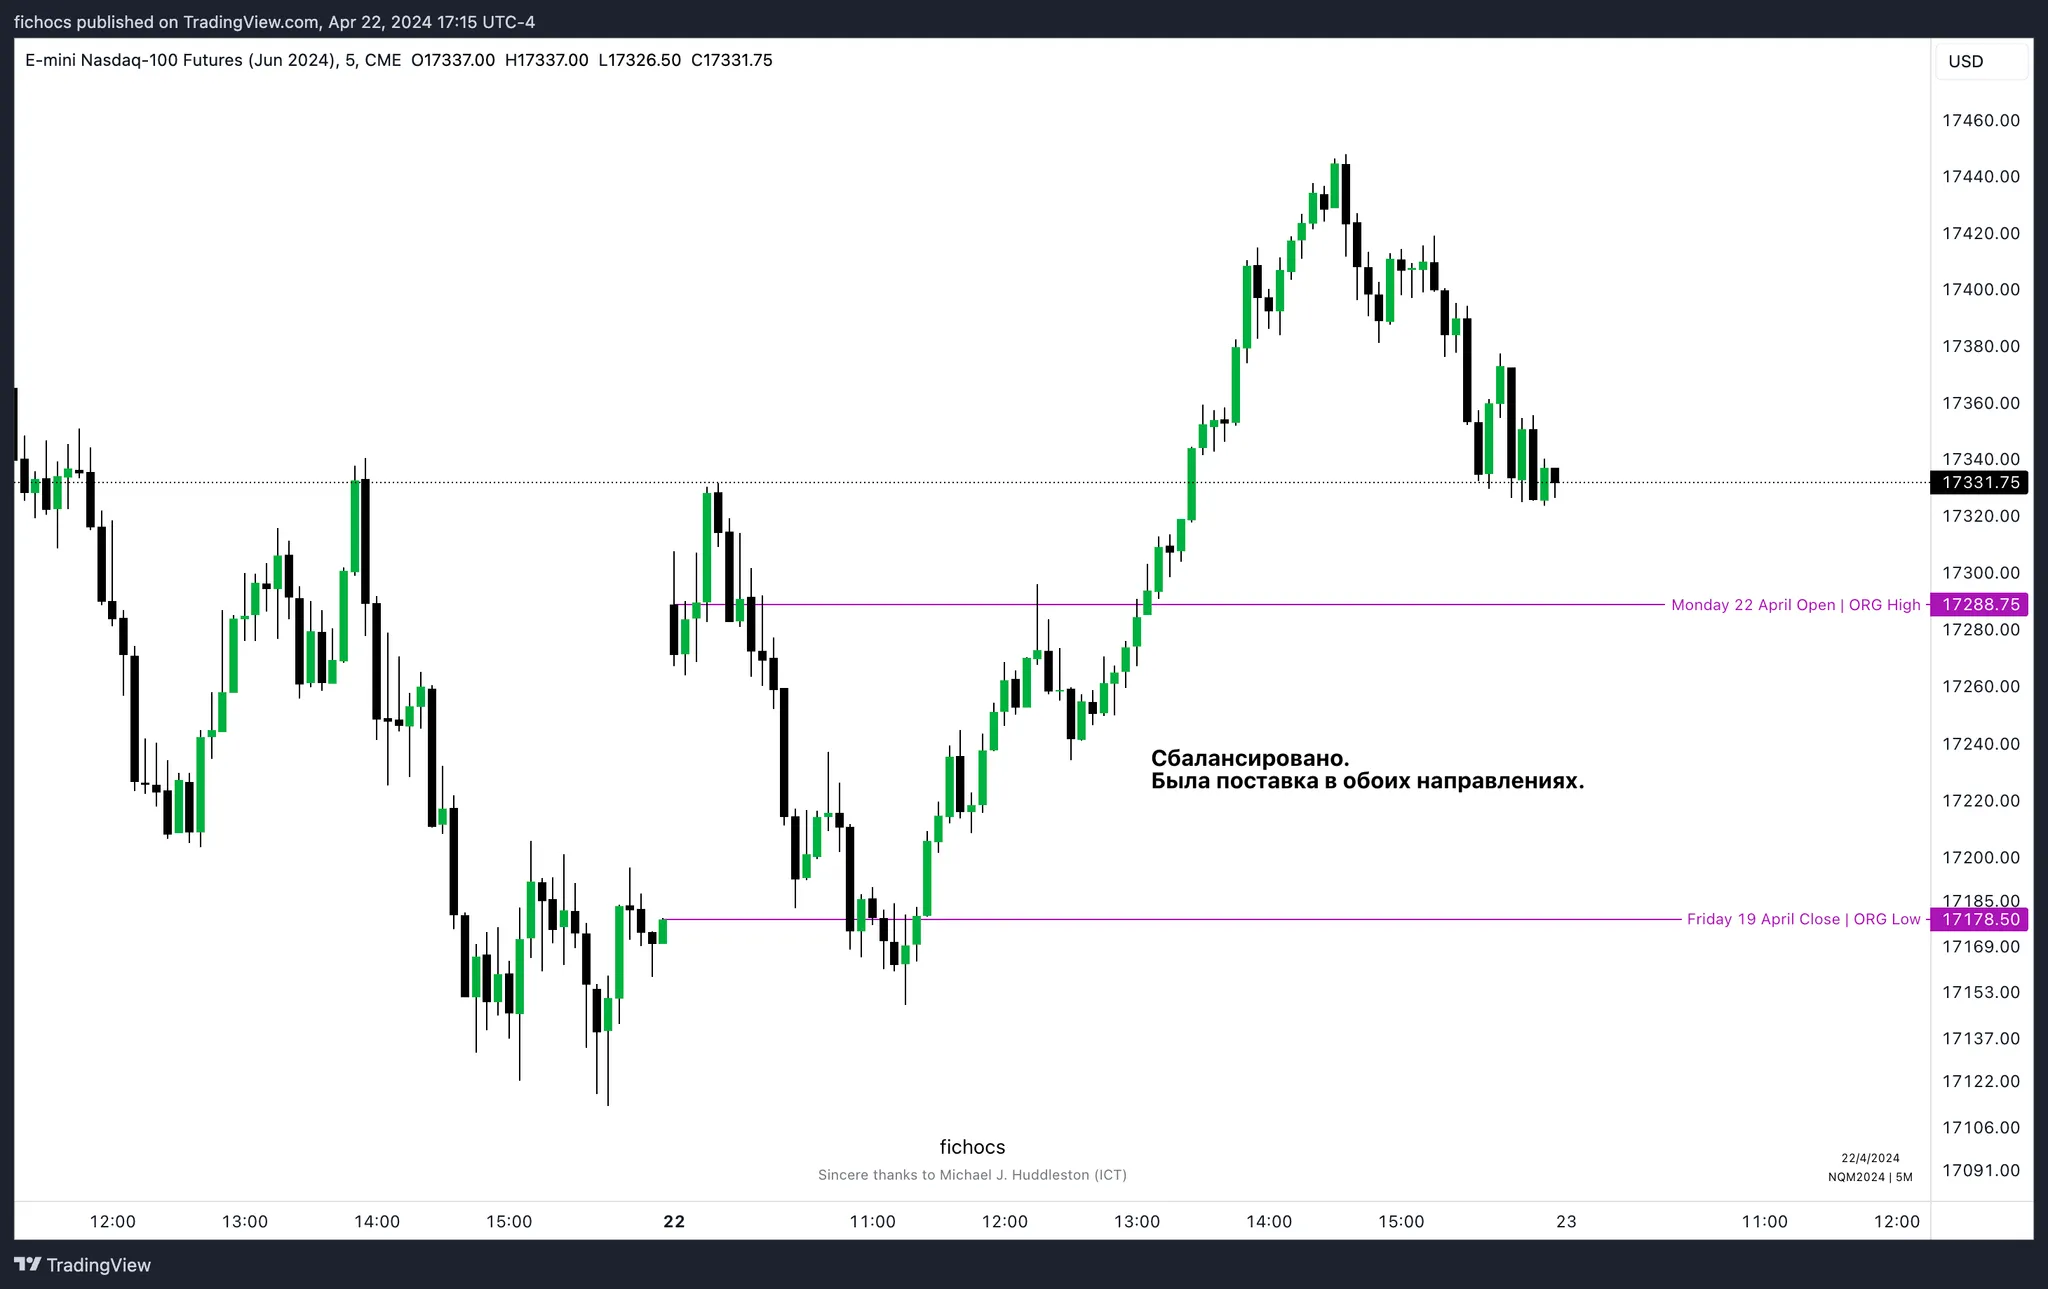Click the 14:00 label before the 22 marker
This screenshot has width=2048, height=1289.
tap(377, 1221)
